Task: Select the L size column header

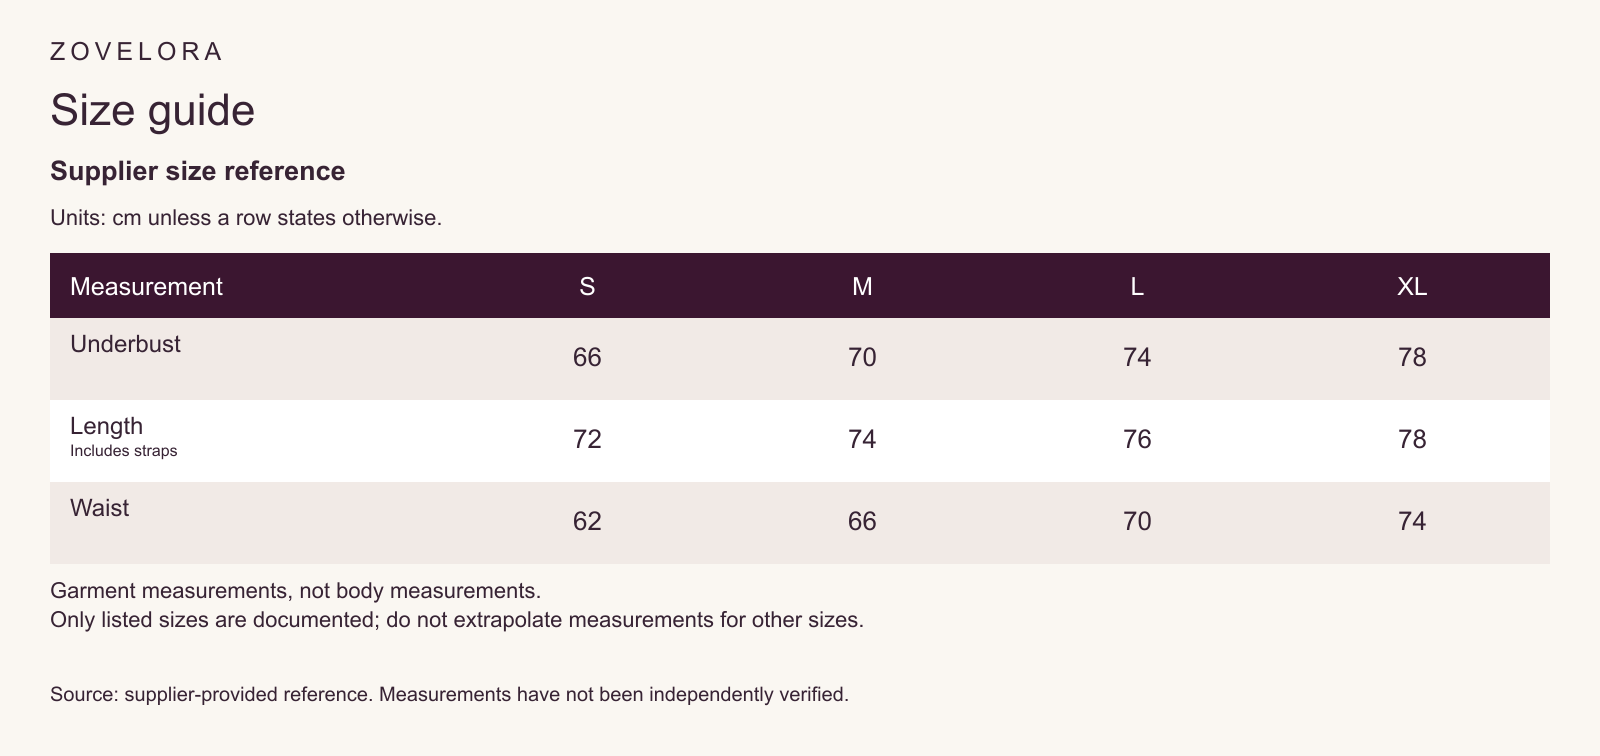Action: (1137, 286)
